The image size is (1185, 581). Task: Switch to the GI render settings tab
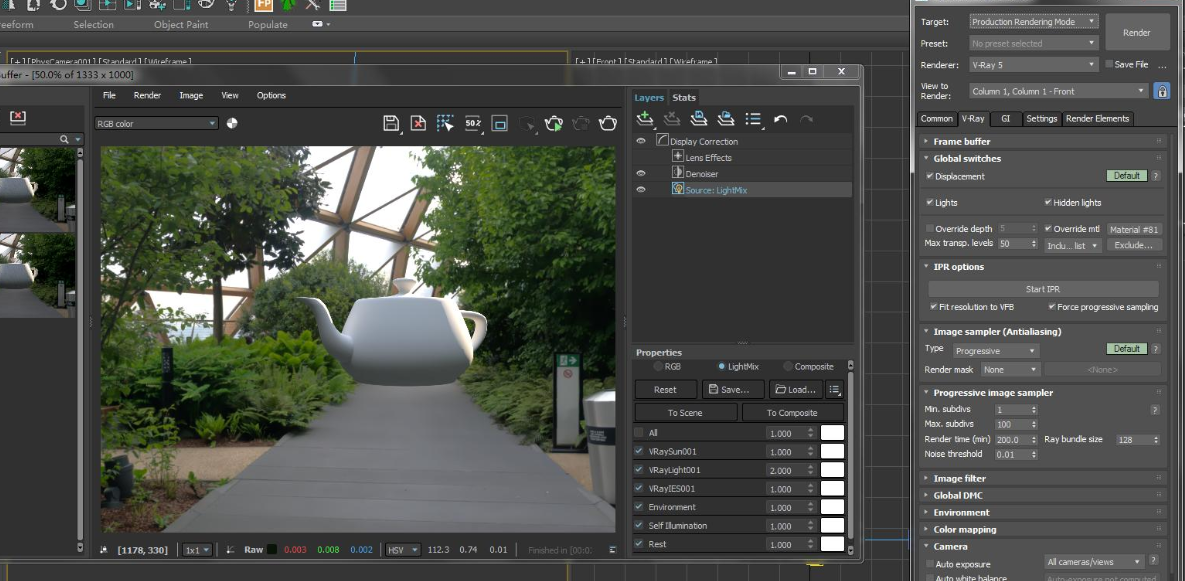pos(1005,118)
